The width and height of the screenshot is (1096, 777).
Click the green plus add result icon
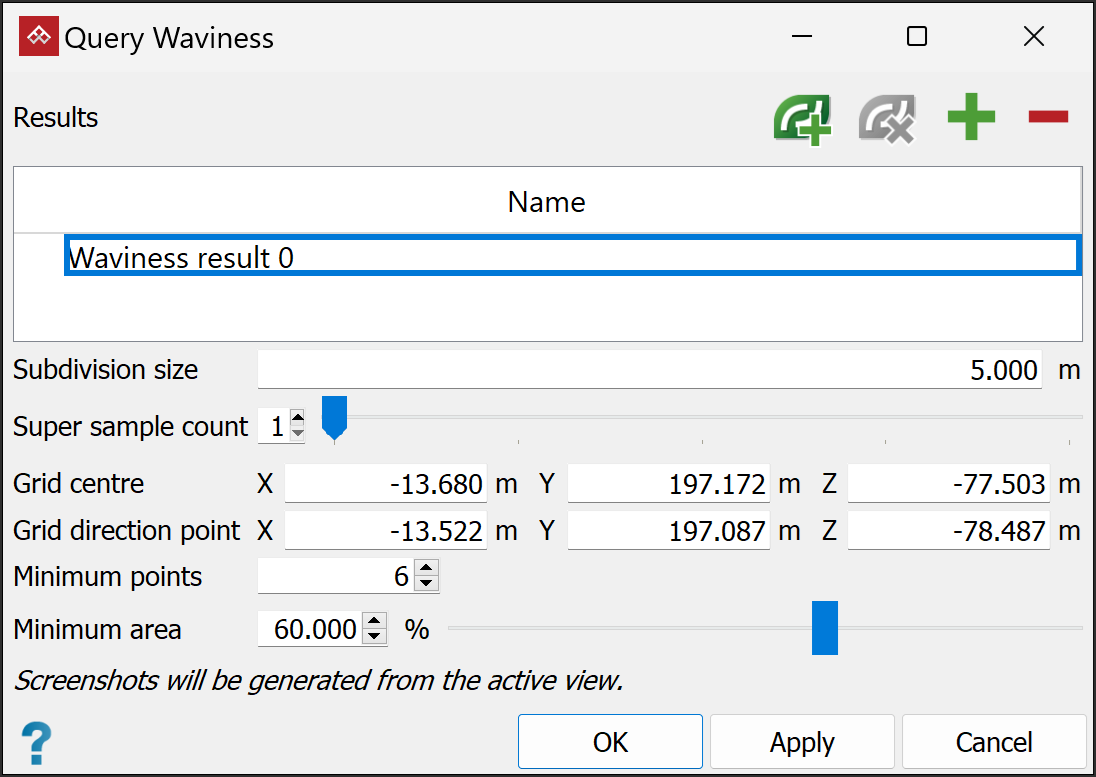(971, 118)
